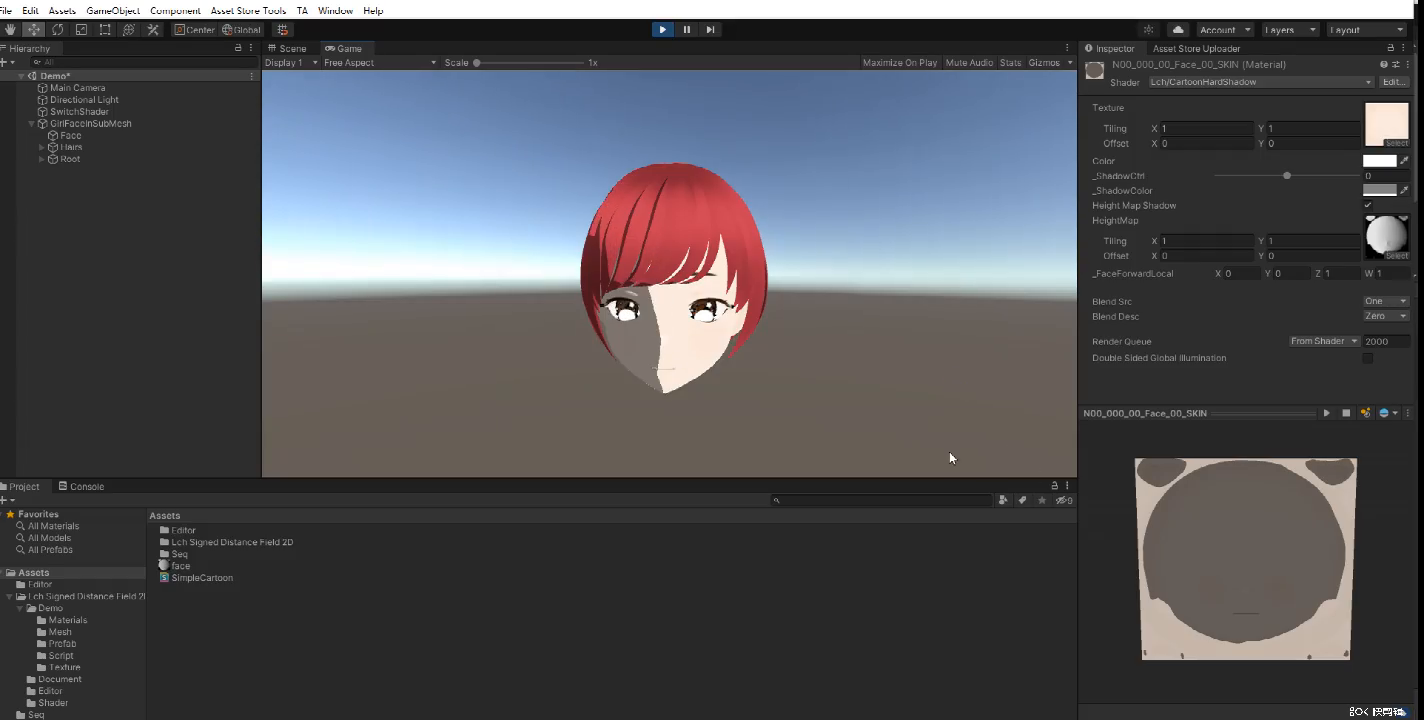This screenshot has height=720, width=1424.
Task: Pause the game
Action: pyautogui.click(x=686, y=30)
